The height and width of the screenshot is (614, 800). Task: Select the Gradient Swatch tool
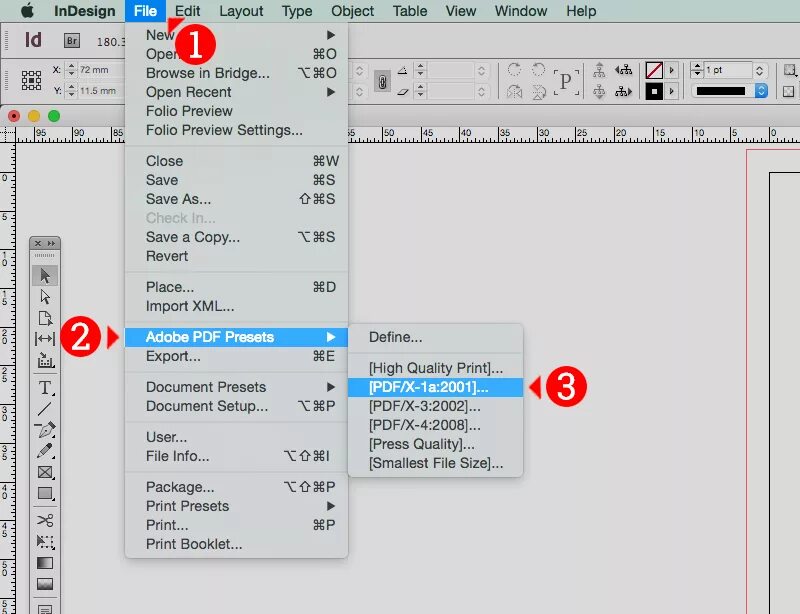coord(45,563)
